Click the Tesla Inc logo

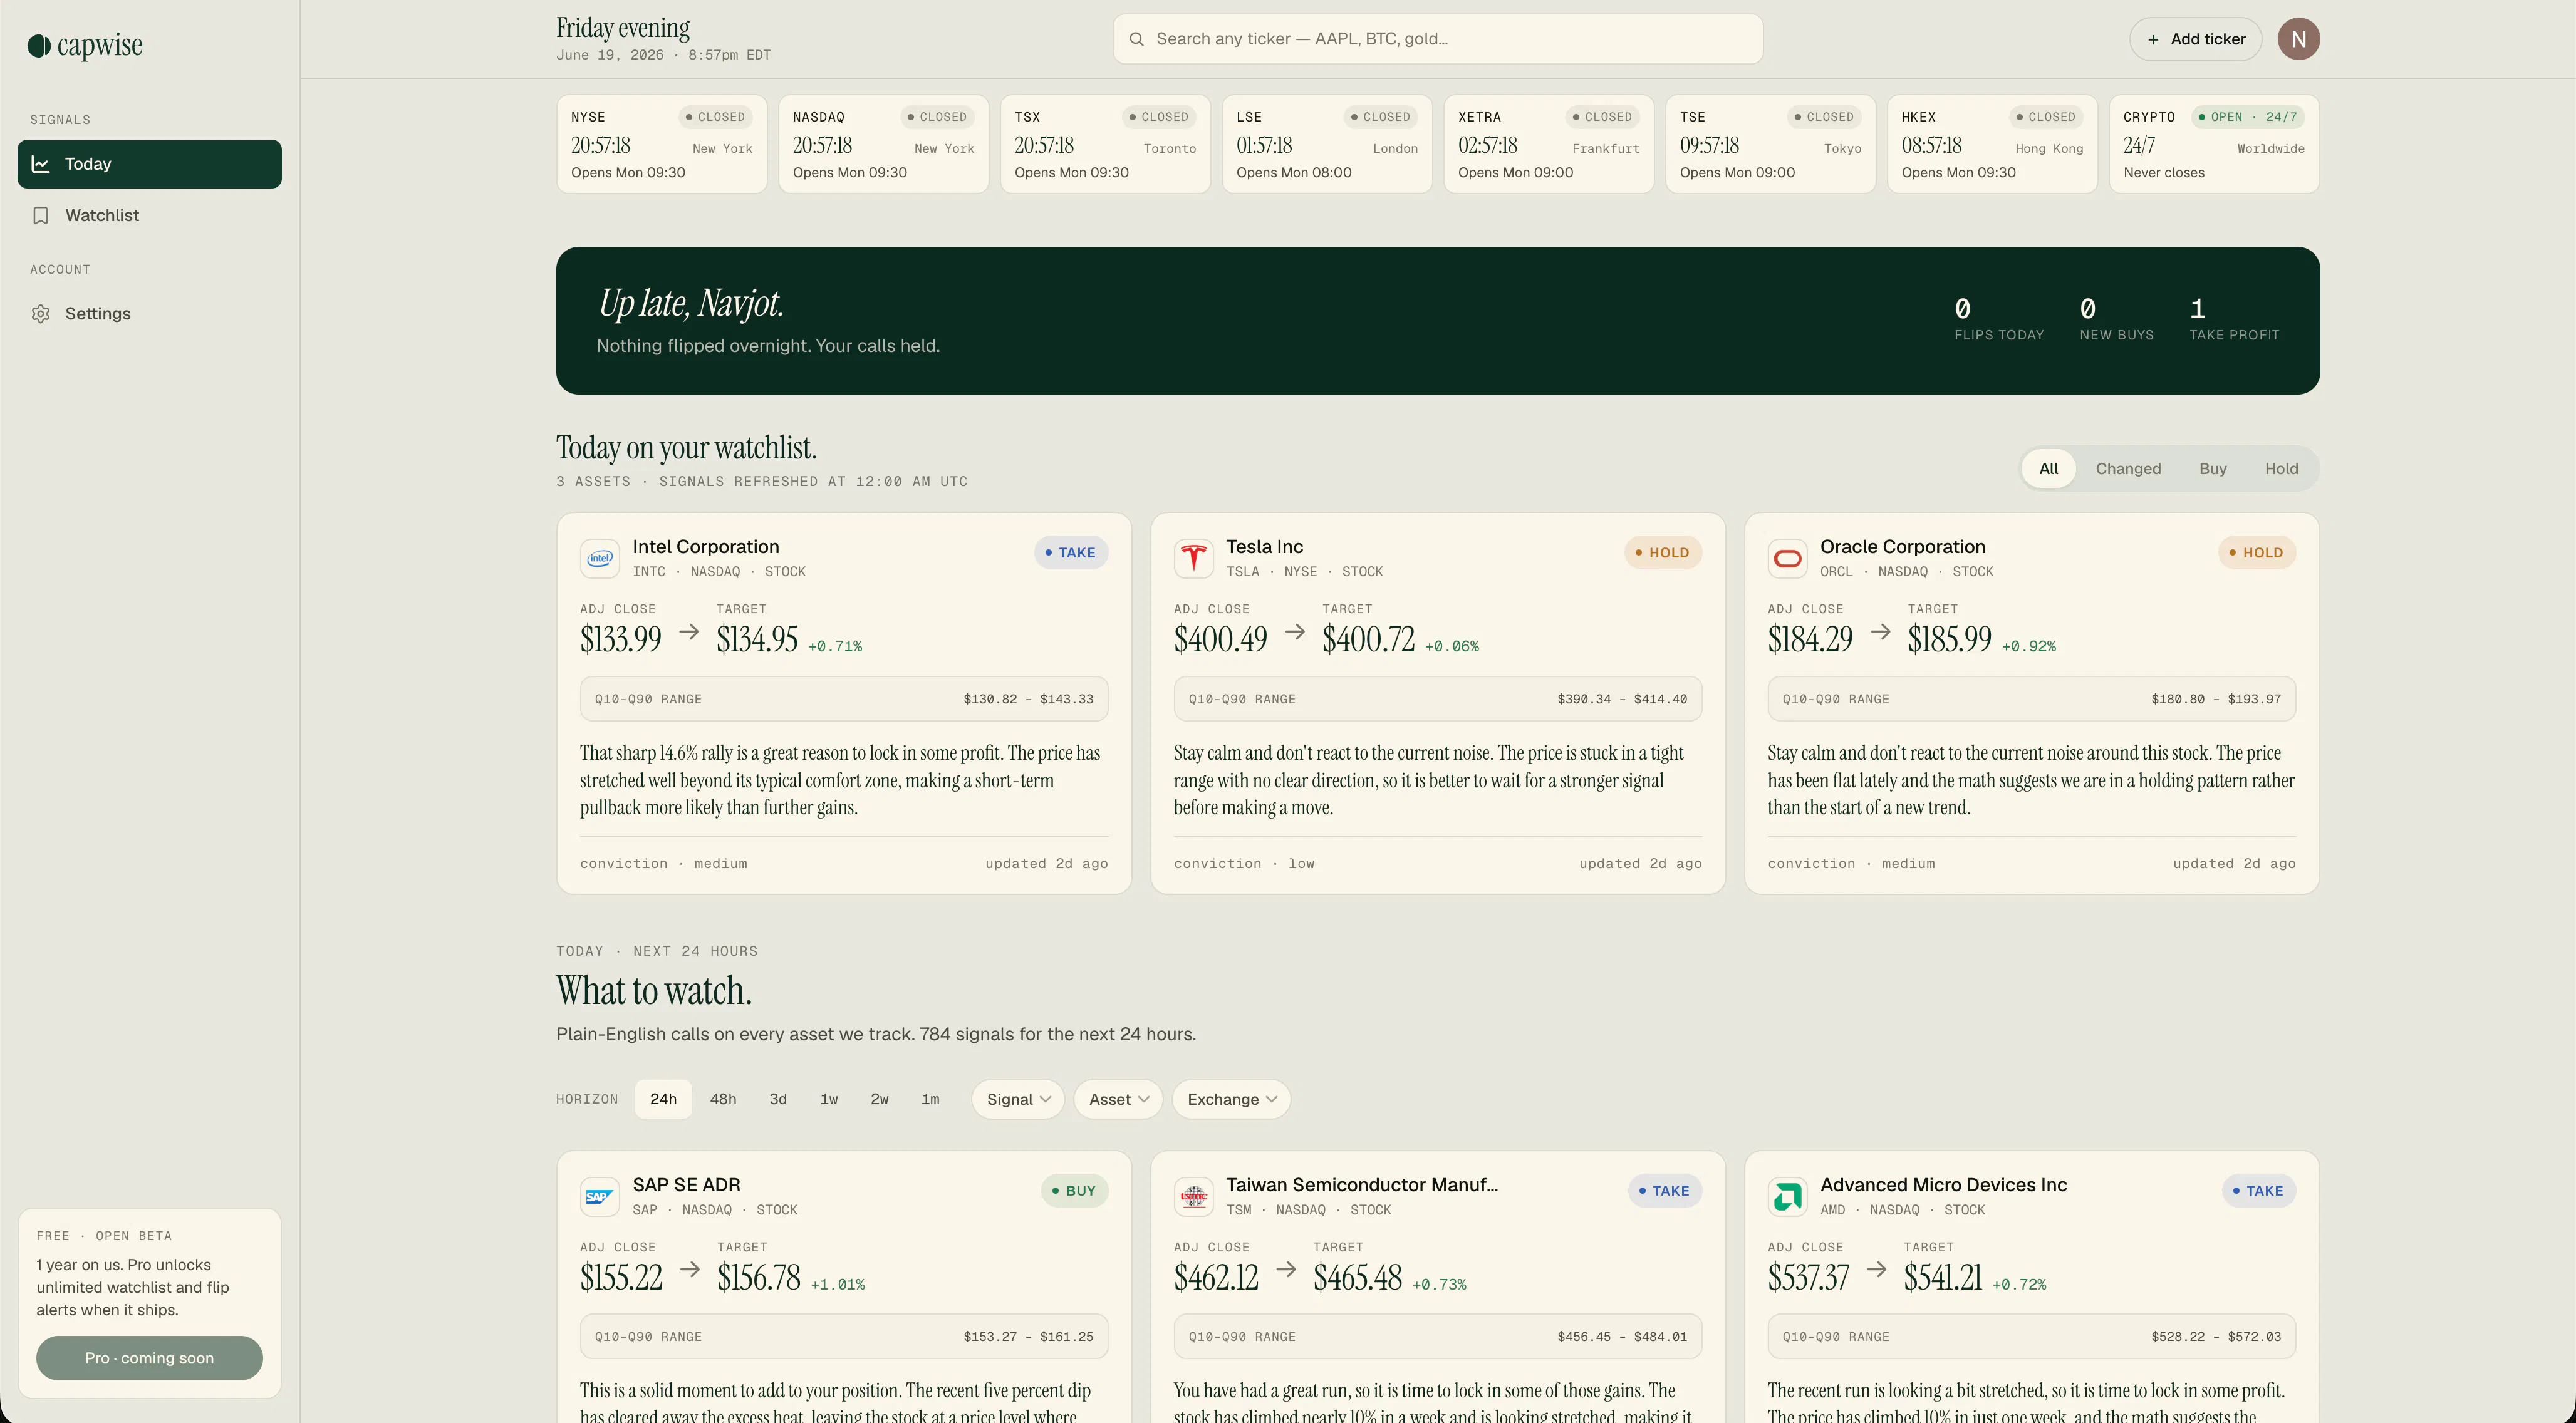click(1193, 558)
